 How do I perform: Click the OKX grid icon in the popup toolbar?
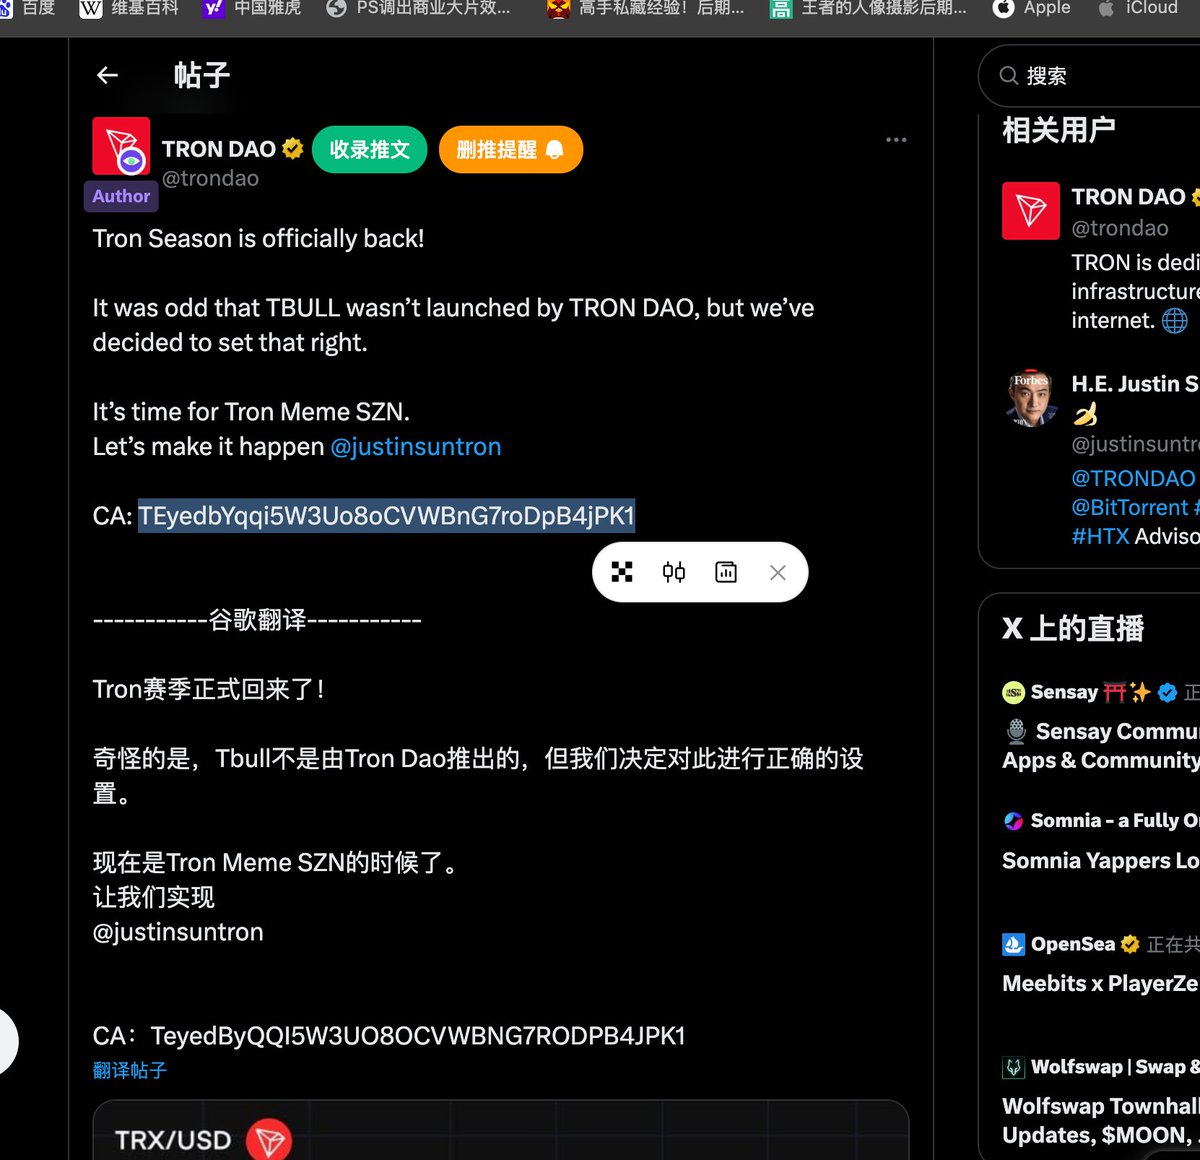coord(622,572)
